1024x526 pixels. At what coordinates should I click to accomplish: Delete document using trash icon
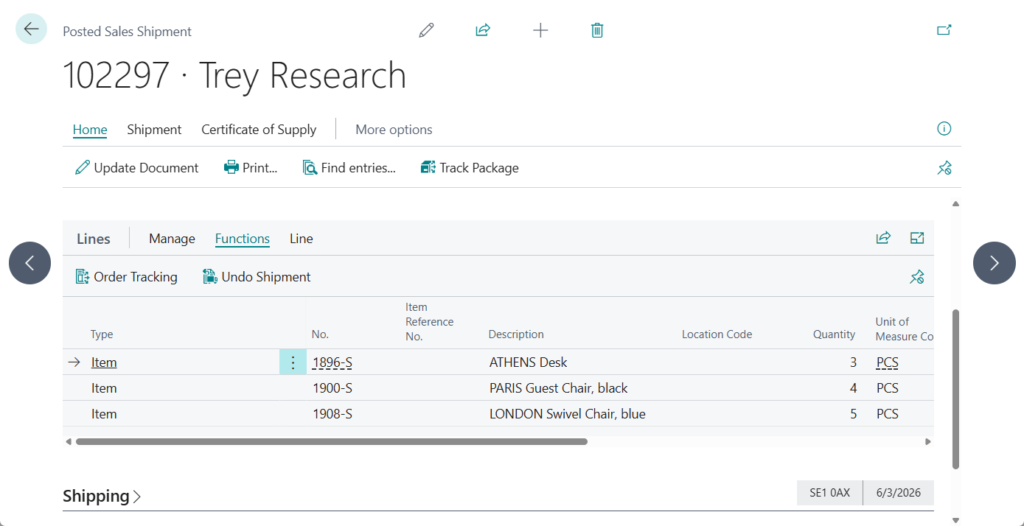point(597,30)
